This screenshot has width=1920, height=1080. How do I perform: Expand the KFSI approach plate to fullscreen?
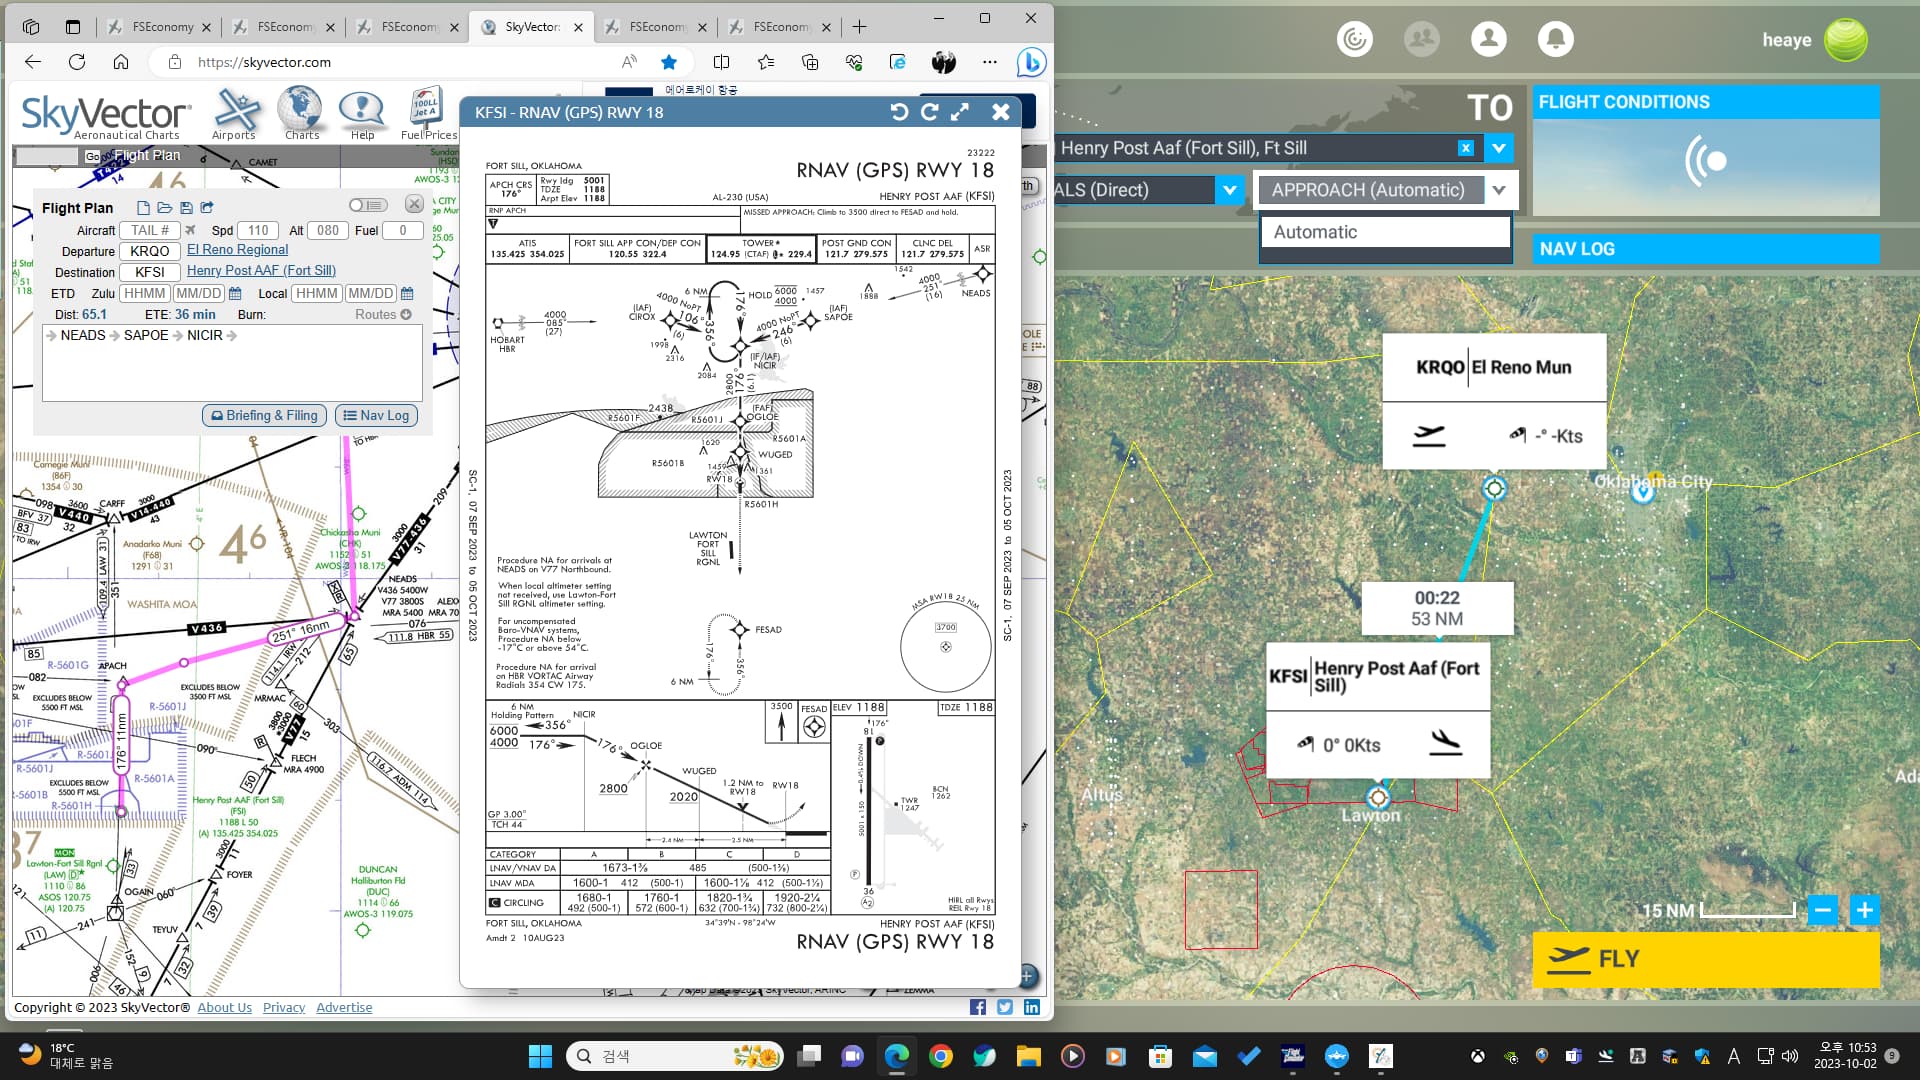point(960,112)
